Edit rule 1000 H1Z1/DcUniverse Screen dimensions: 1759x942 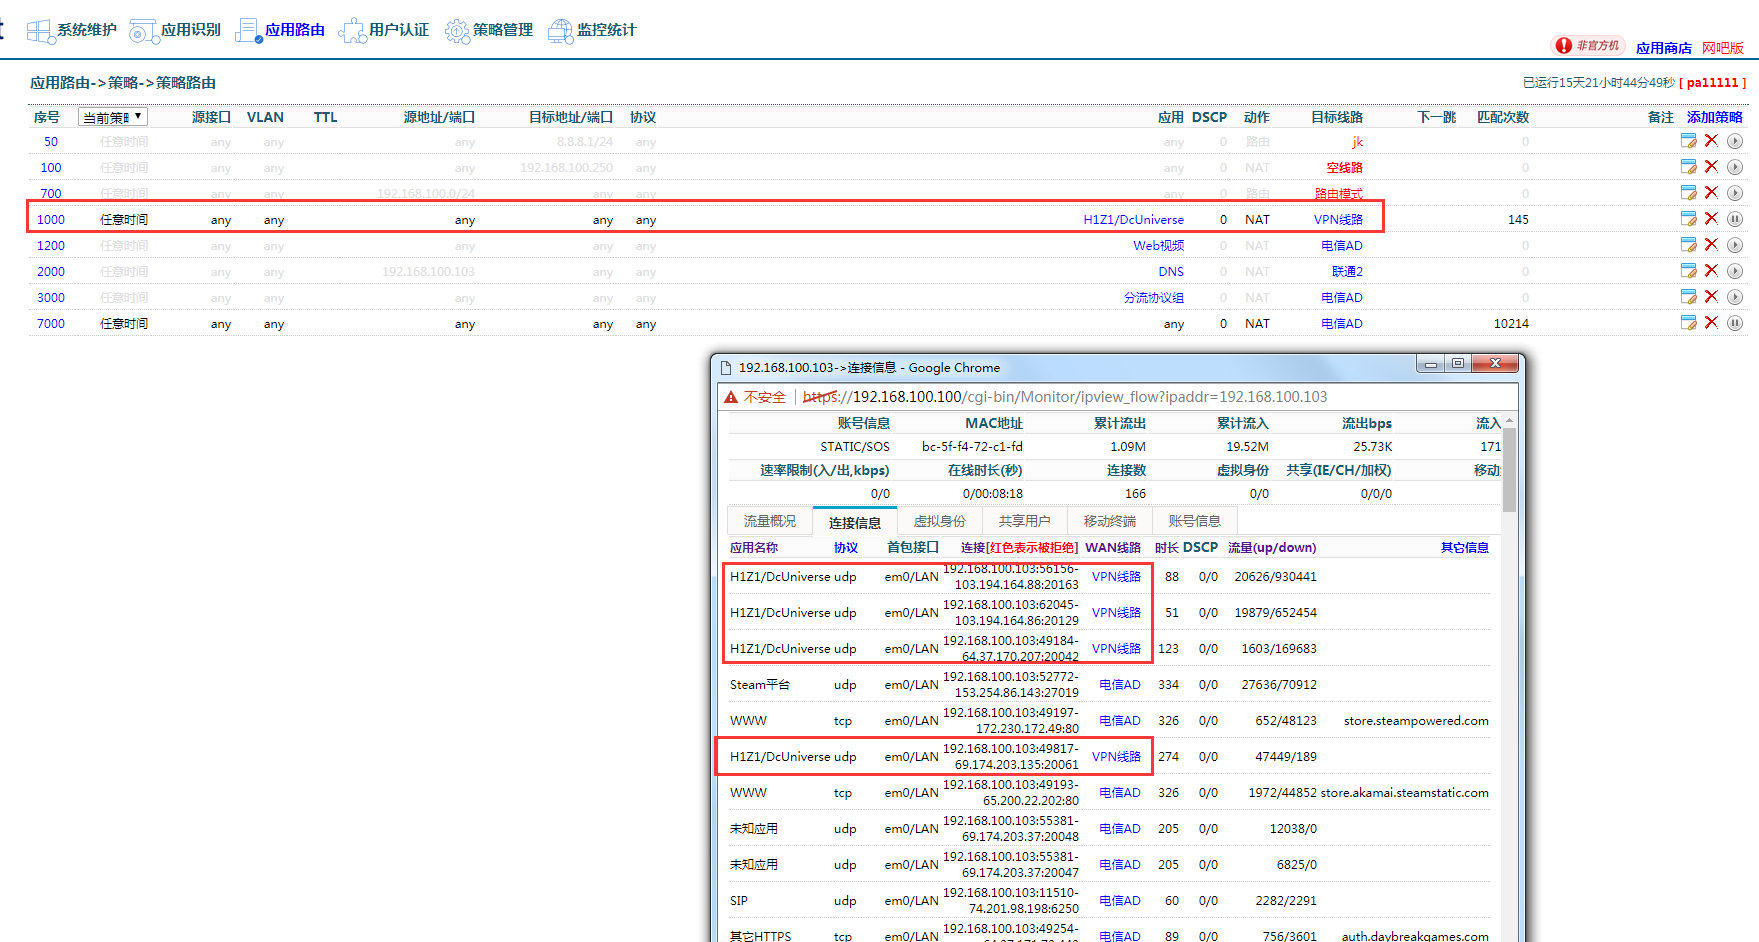pos(1689,219)
